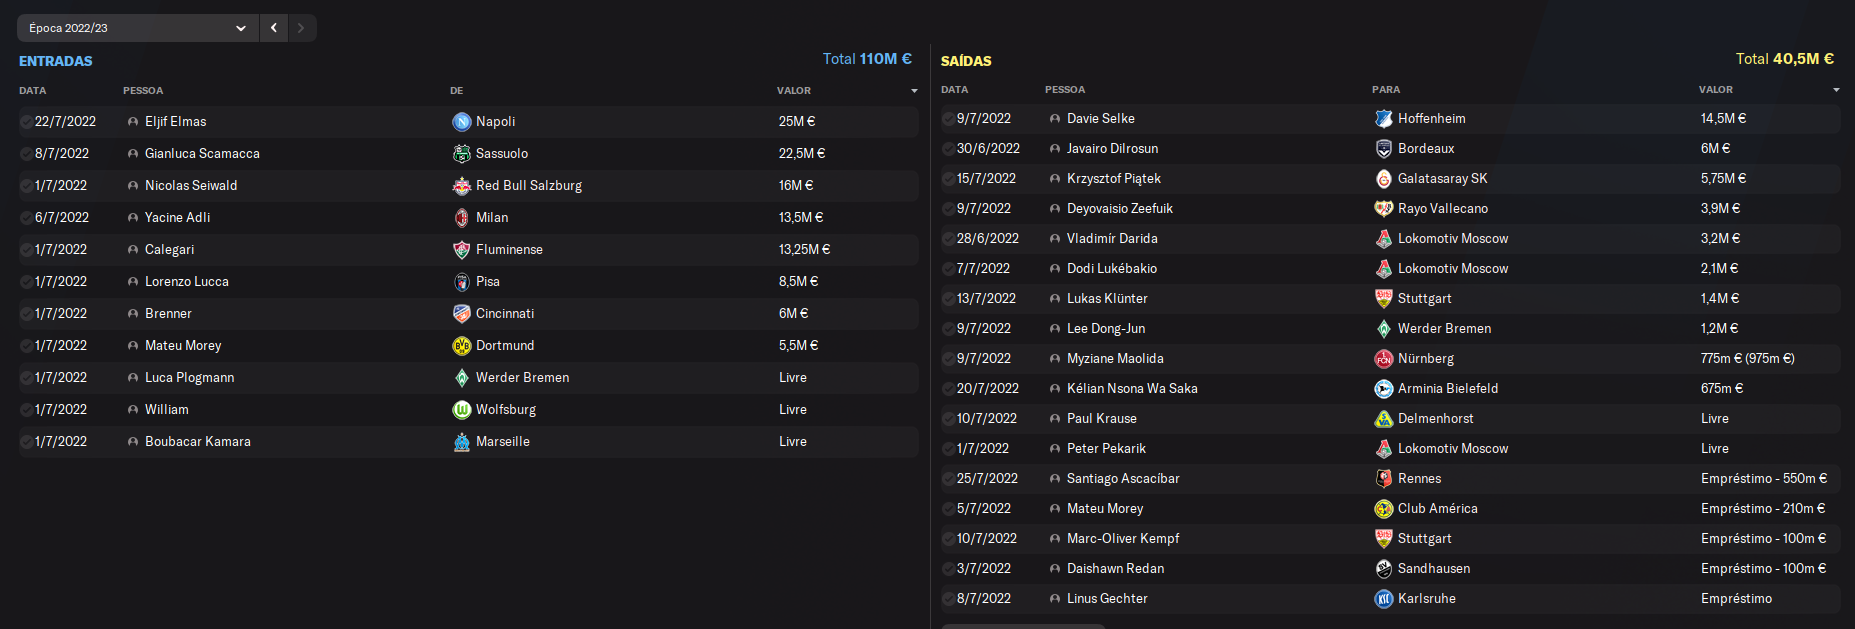
Task: Click the Hoffenheim club badge
Action: point(1383,119)
